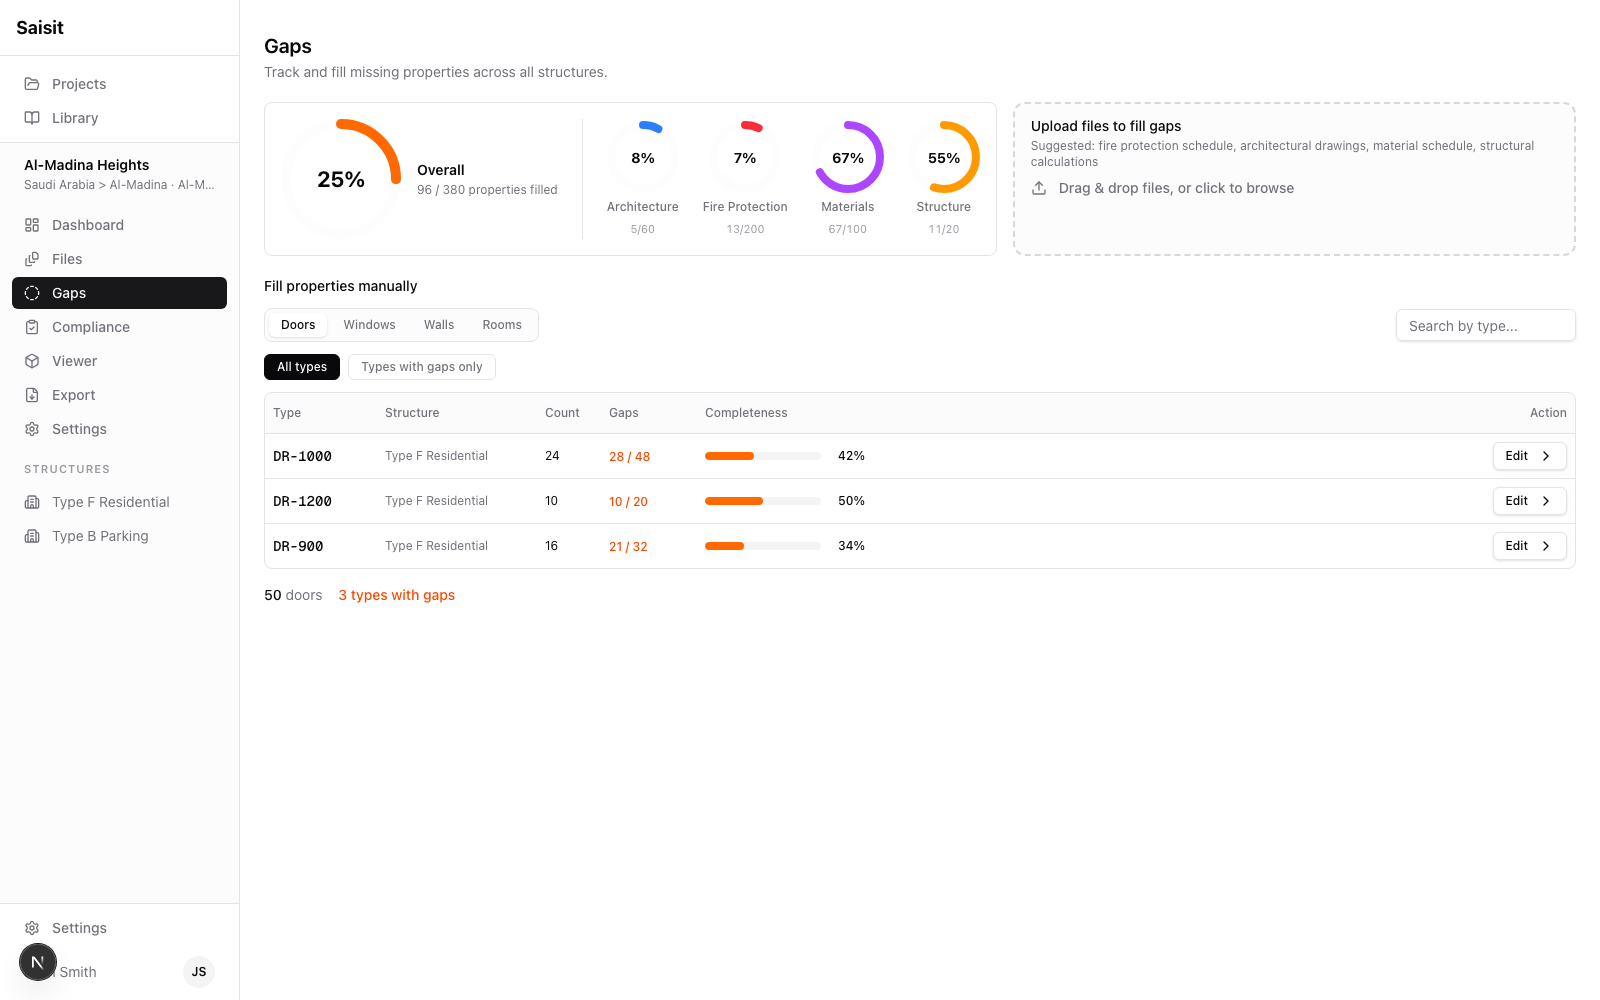Click the project Settings gear icon
Viewport: 1600px width, 1000px height.
coord(32,429)
